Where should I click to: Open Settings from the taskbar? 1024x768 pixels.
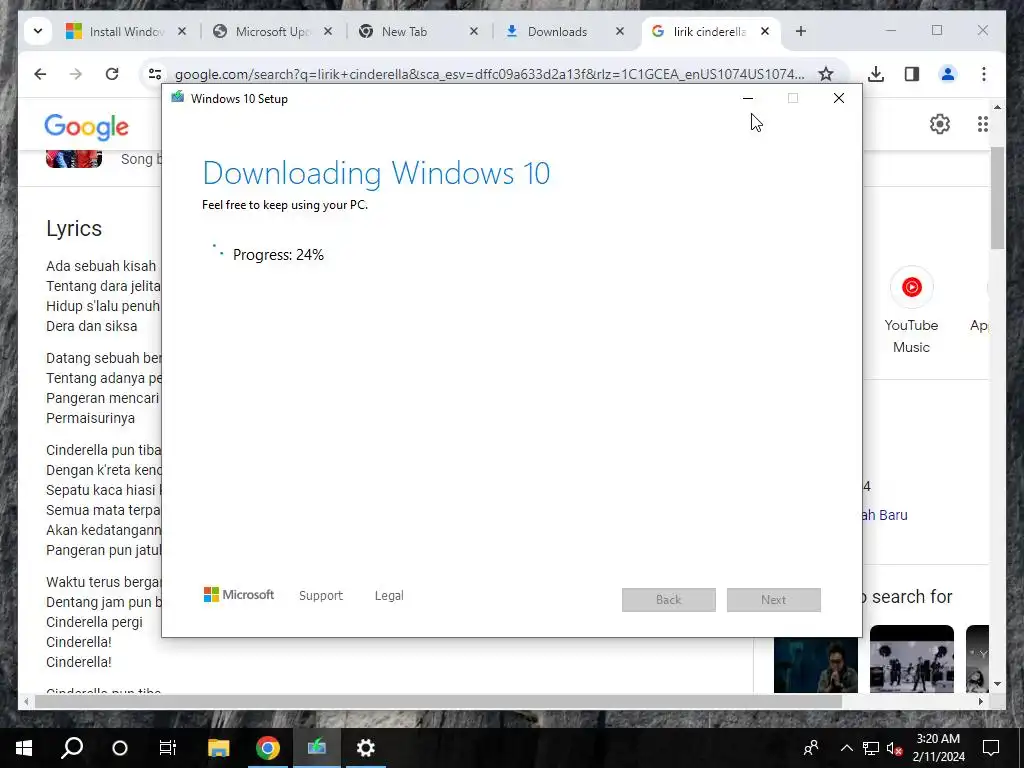pyautogui.click(x=366, y=748)
